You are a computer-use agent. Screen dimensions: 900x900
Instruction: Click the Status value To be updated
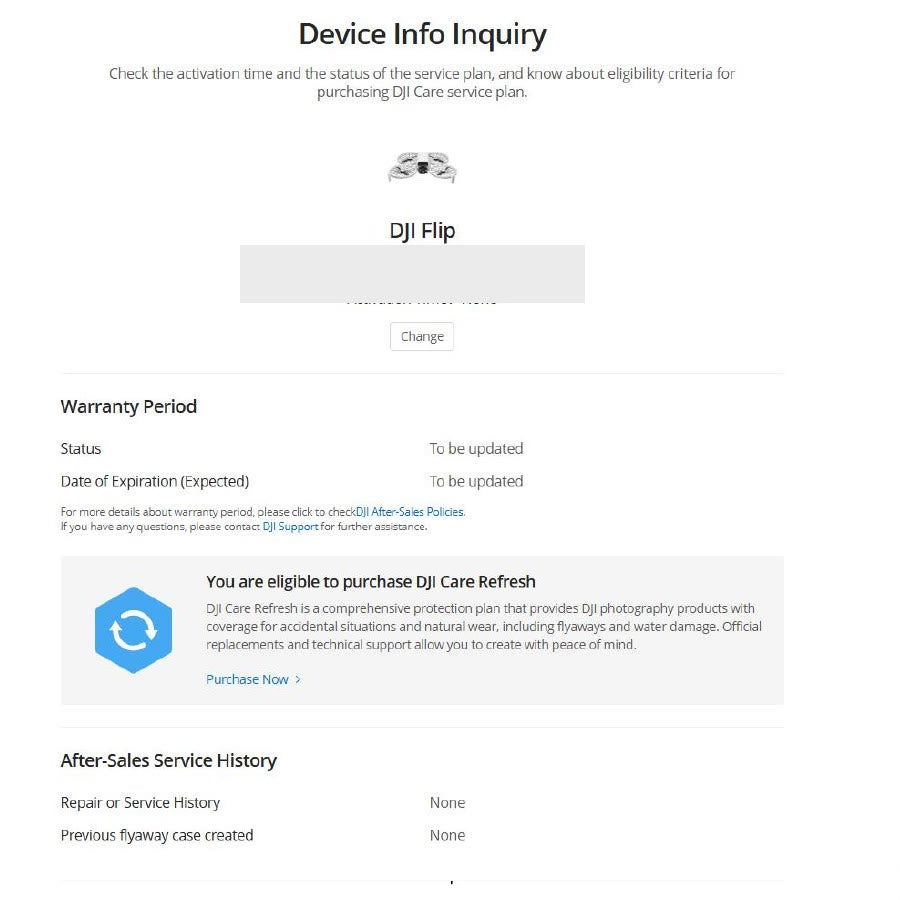[x=476, y=449]
